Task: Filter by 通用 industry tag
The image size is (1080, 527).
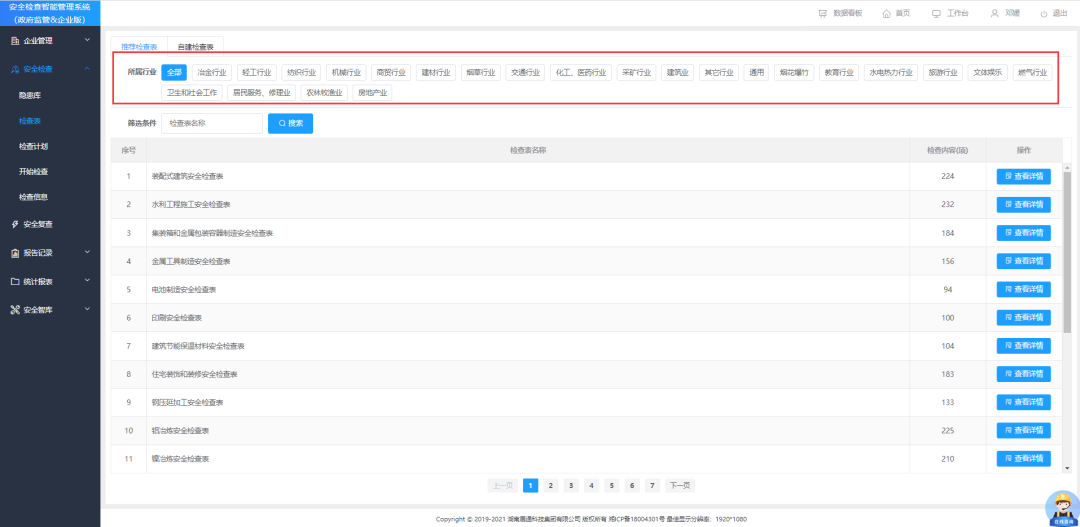Action: point(756,72)
